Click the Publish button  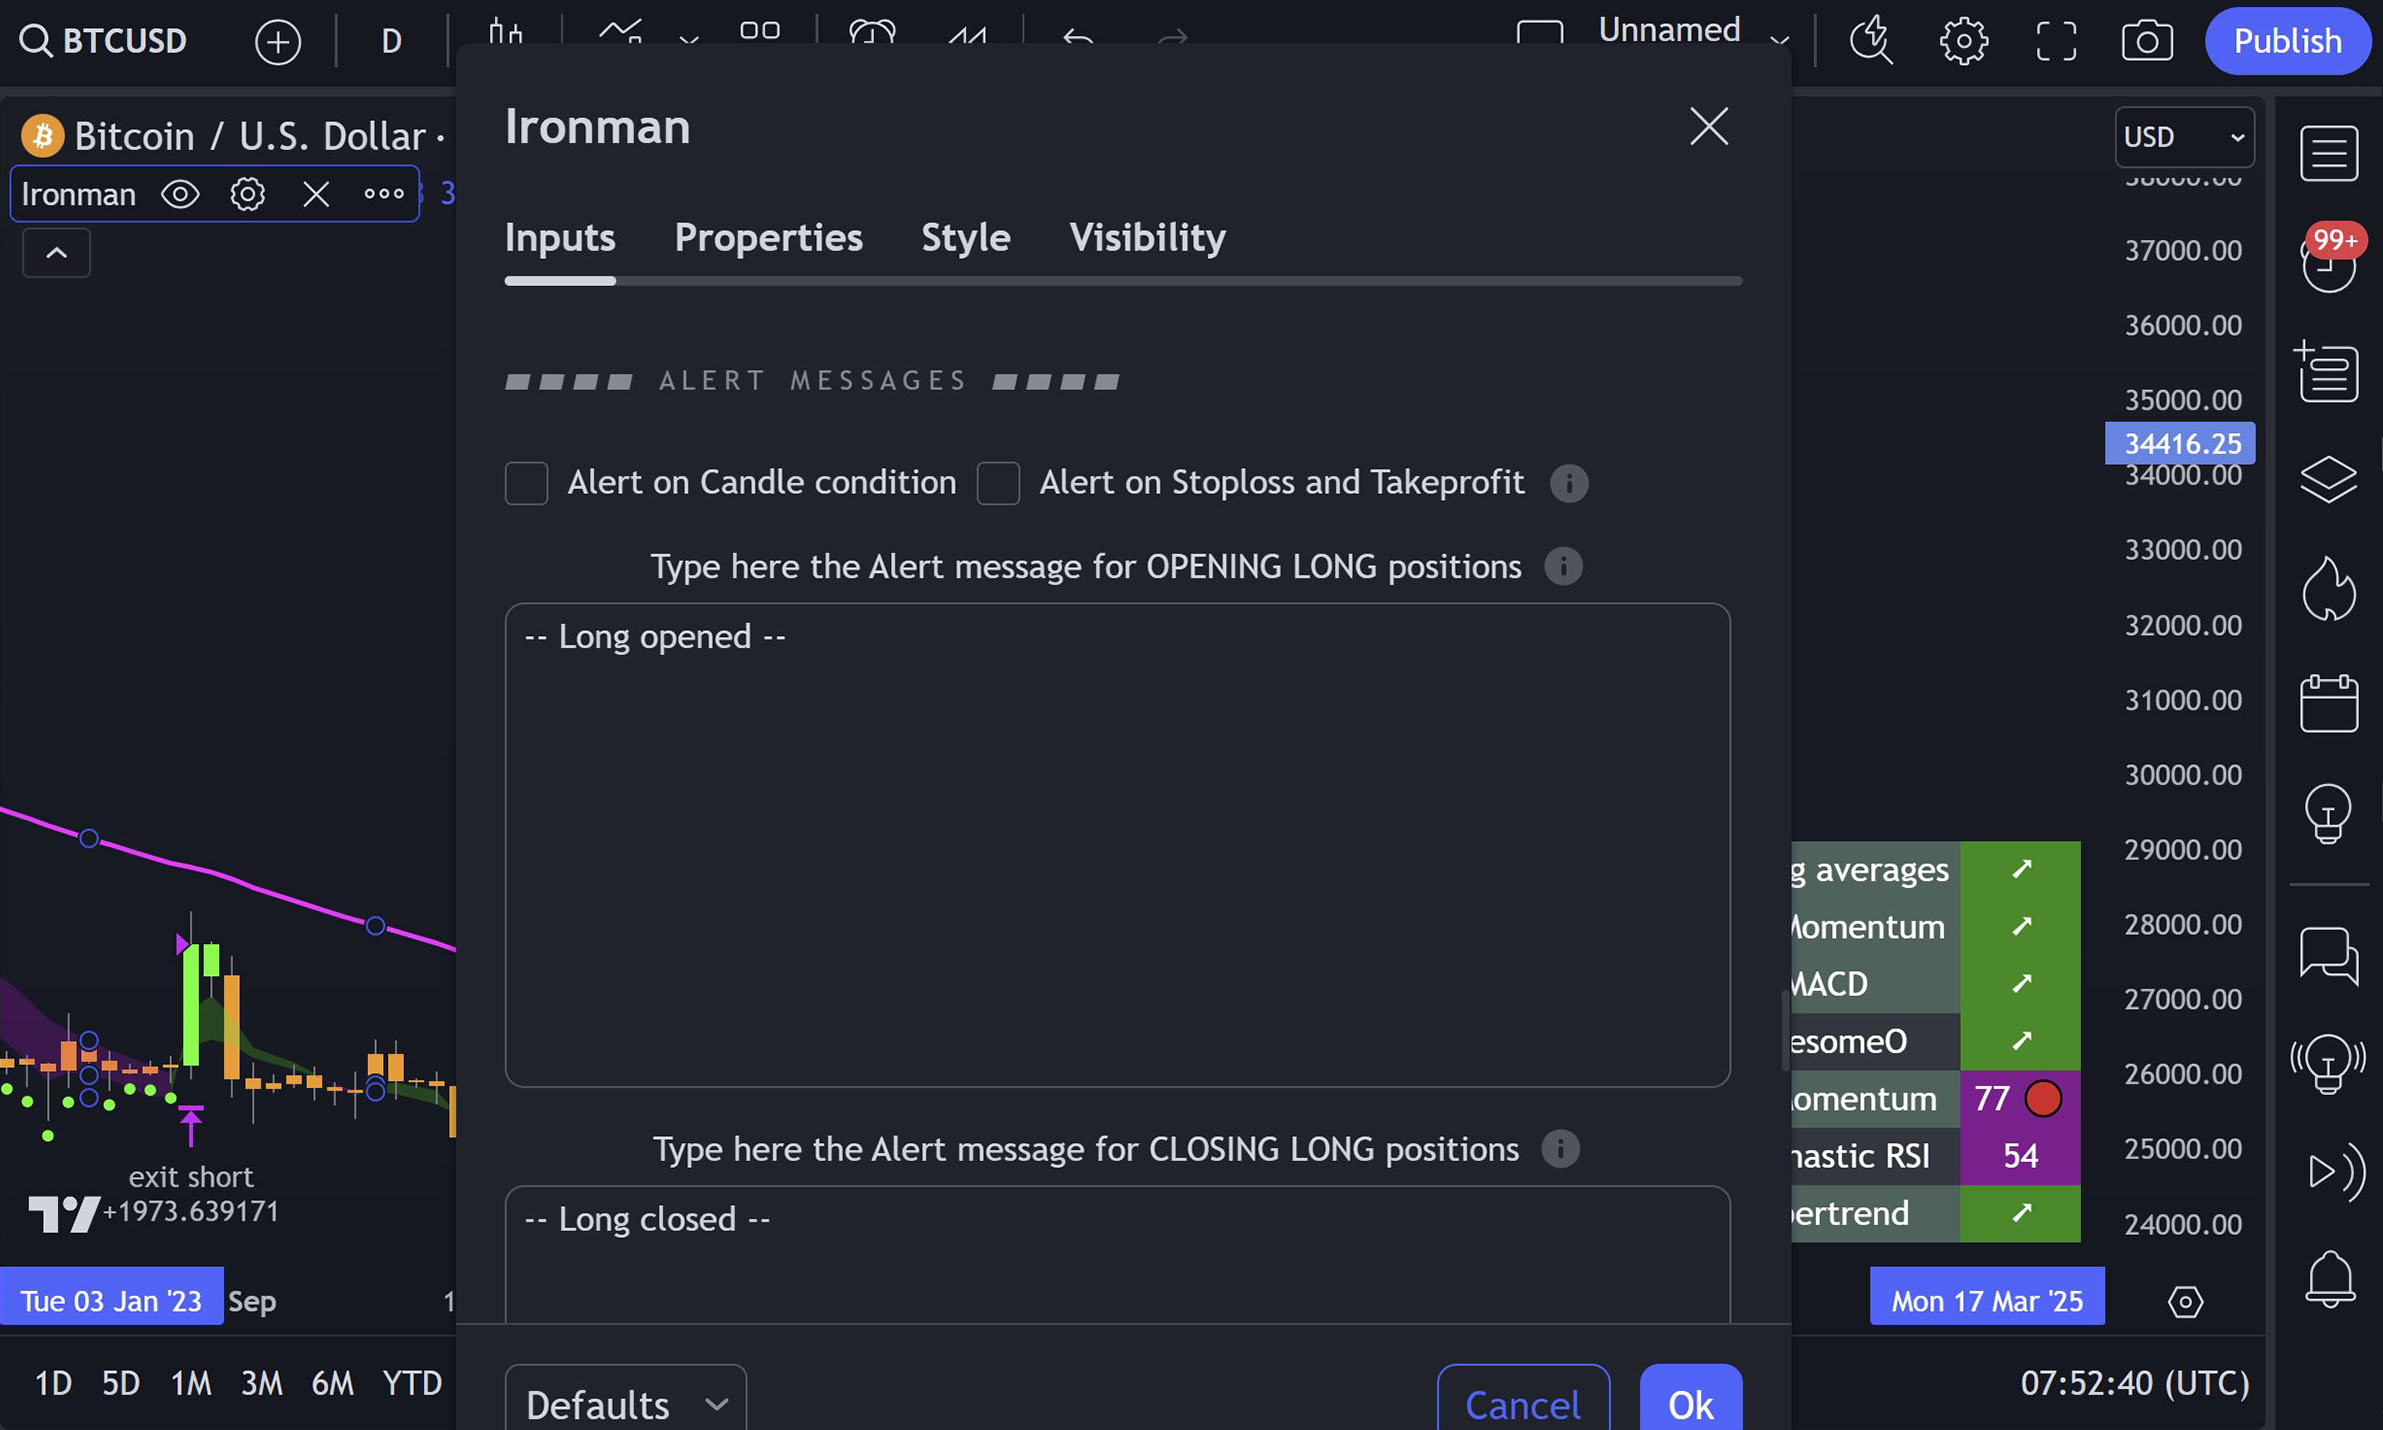2287,42
